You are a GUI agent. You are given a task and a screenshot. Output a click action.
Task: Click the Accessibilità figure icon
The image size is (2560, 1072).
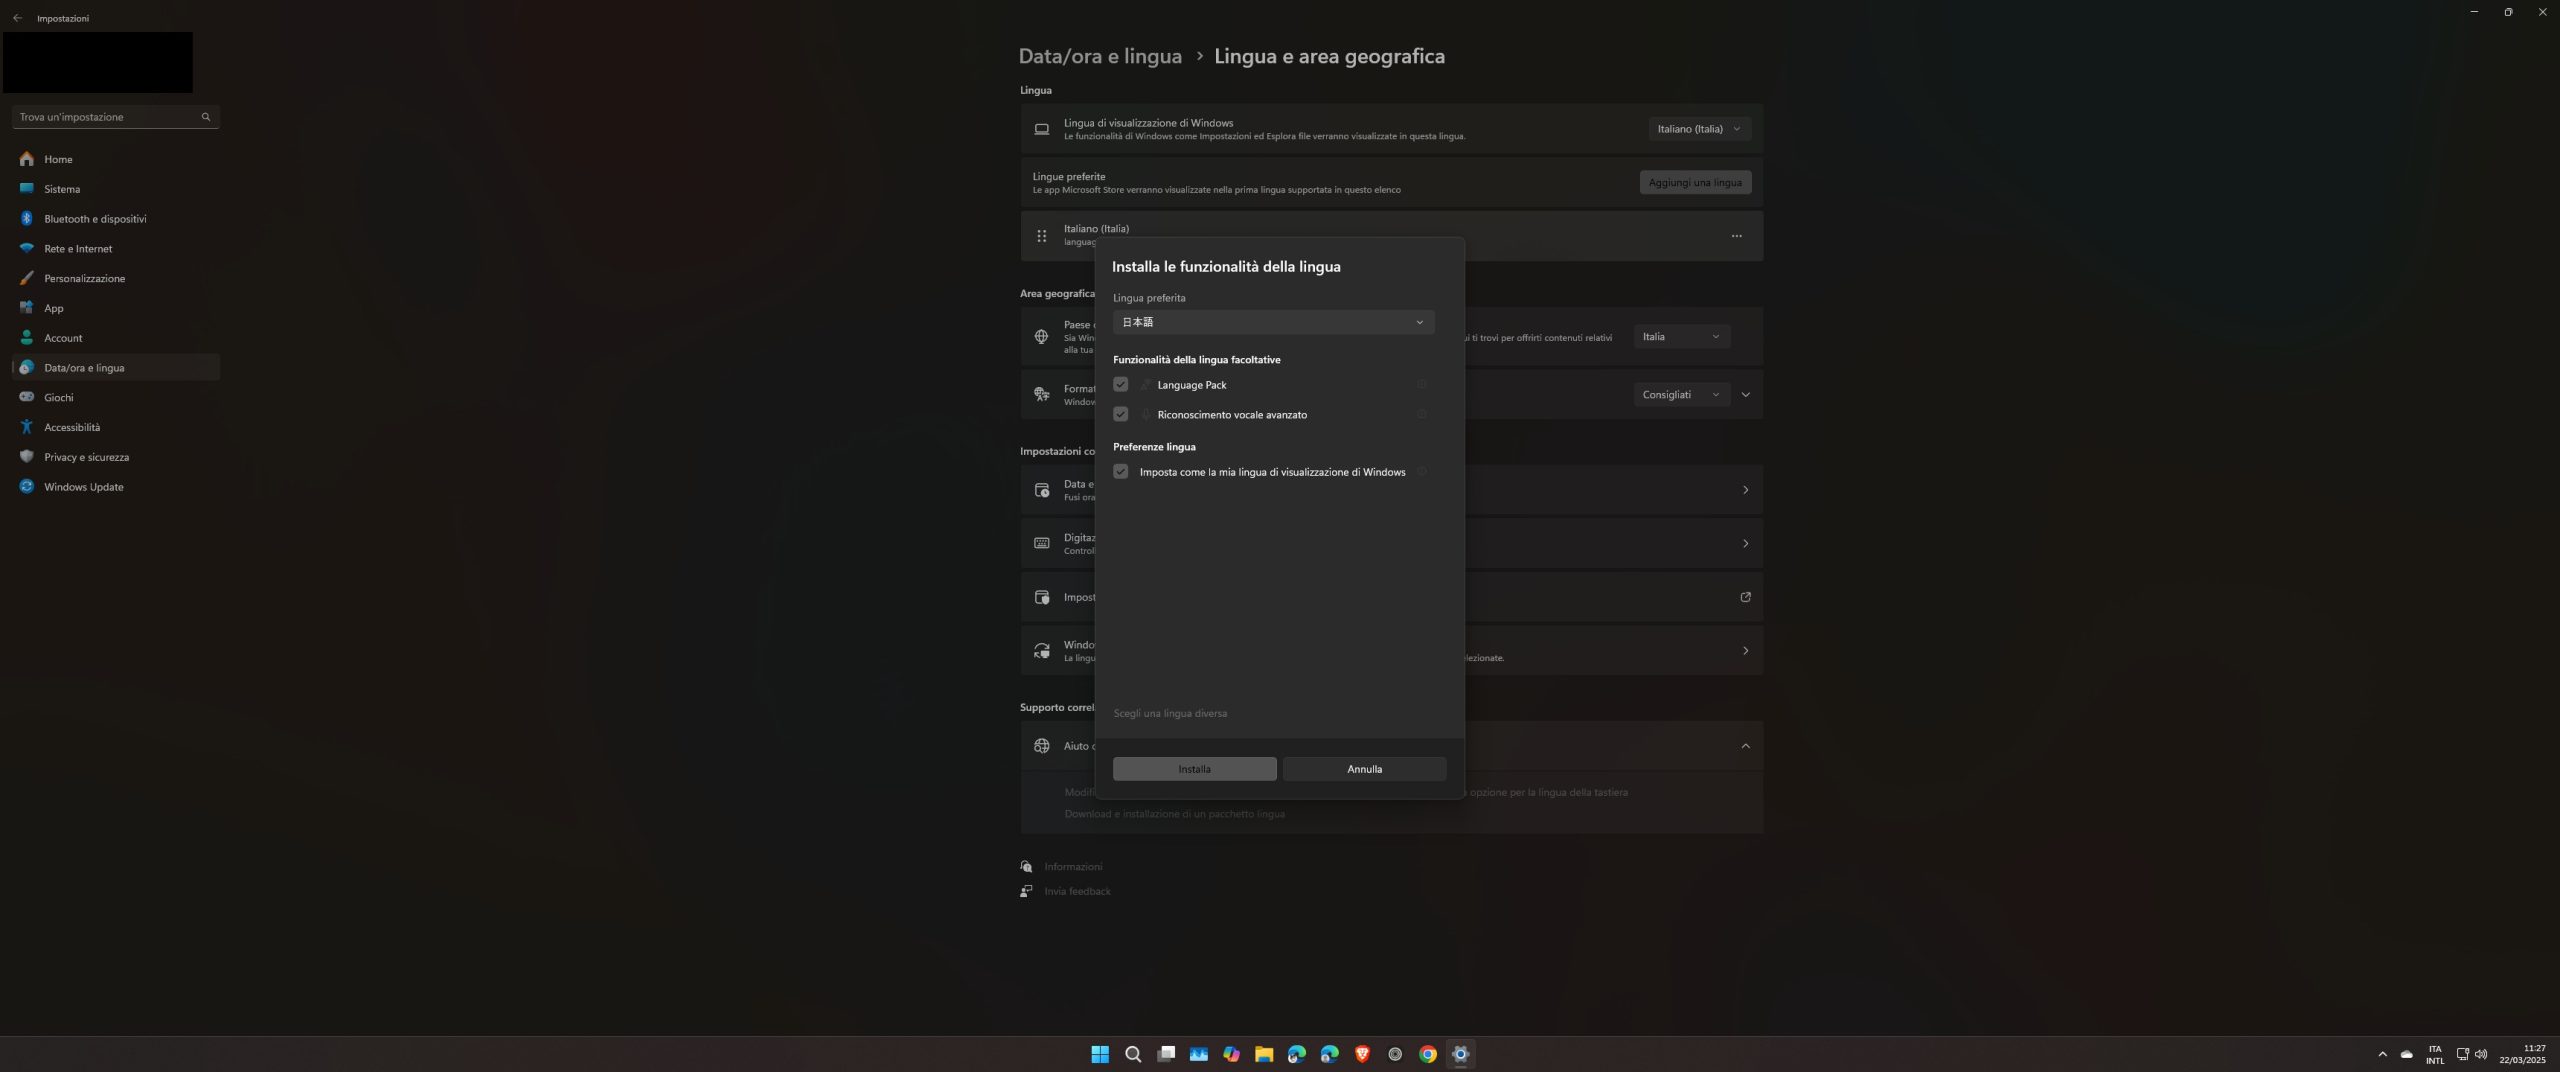27,427
